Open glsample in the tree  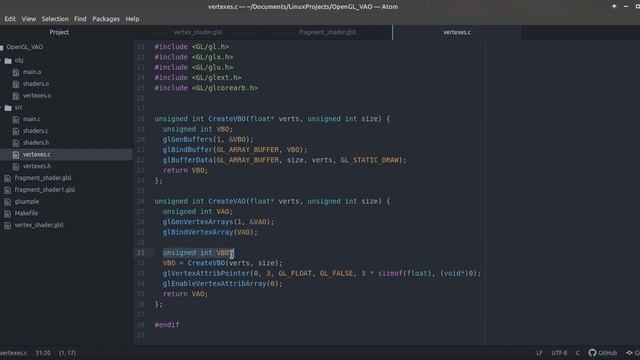(x=27, y=202)
